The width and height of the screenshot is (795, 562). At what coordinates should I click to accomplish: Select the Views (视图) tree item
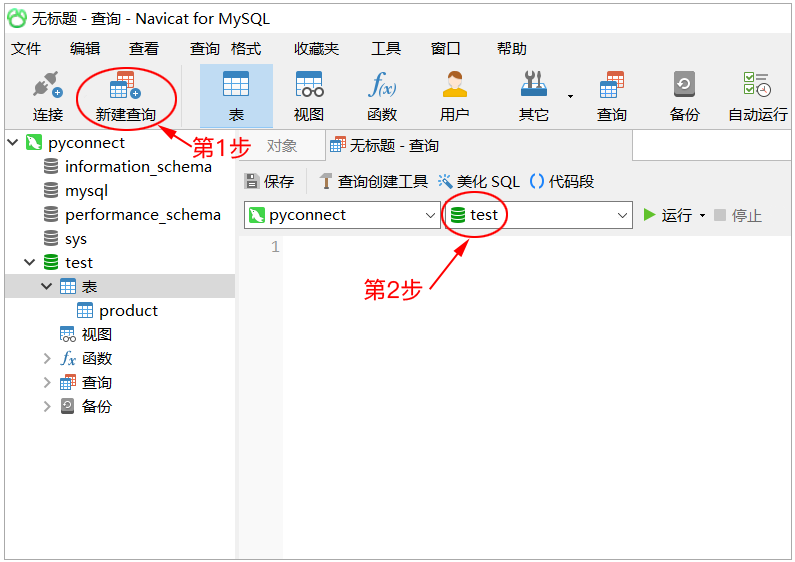[96, 334]
